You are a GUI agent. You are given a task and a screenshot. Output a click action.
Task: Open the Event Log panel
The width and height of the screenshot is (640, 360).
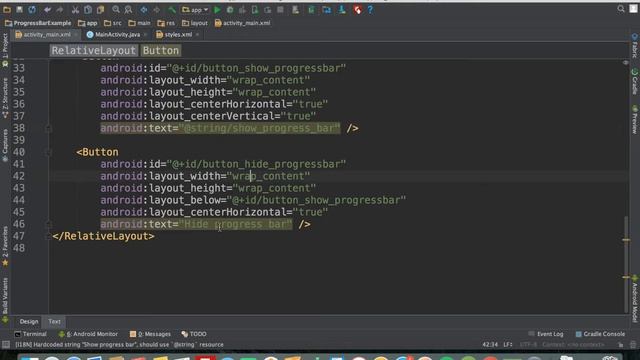(x=546, y=334)
